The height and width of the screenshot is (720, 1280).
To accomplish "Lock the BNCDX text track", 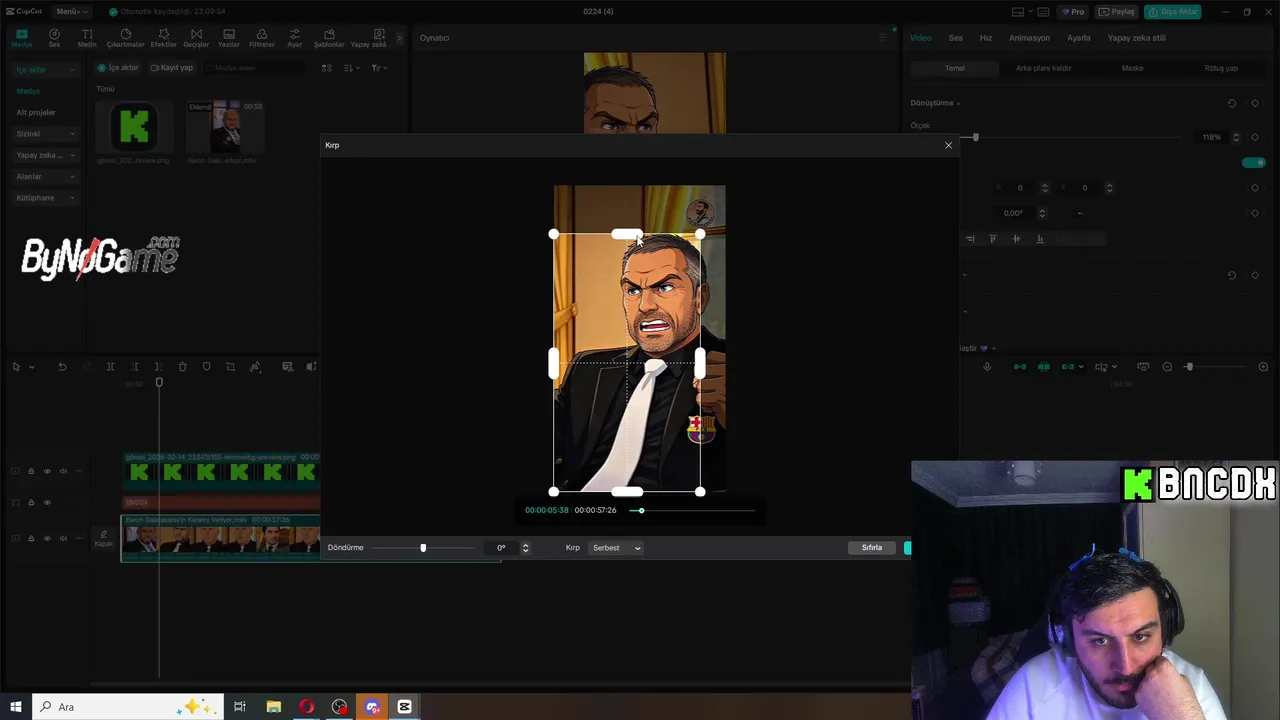I will tap(31, 502).
